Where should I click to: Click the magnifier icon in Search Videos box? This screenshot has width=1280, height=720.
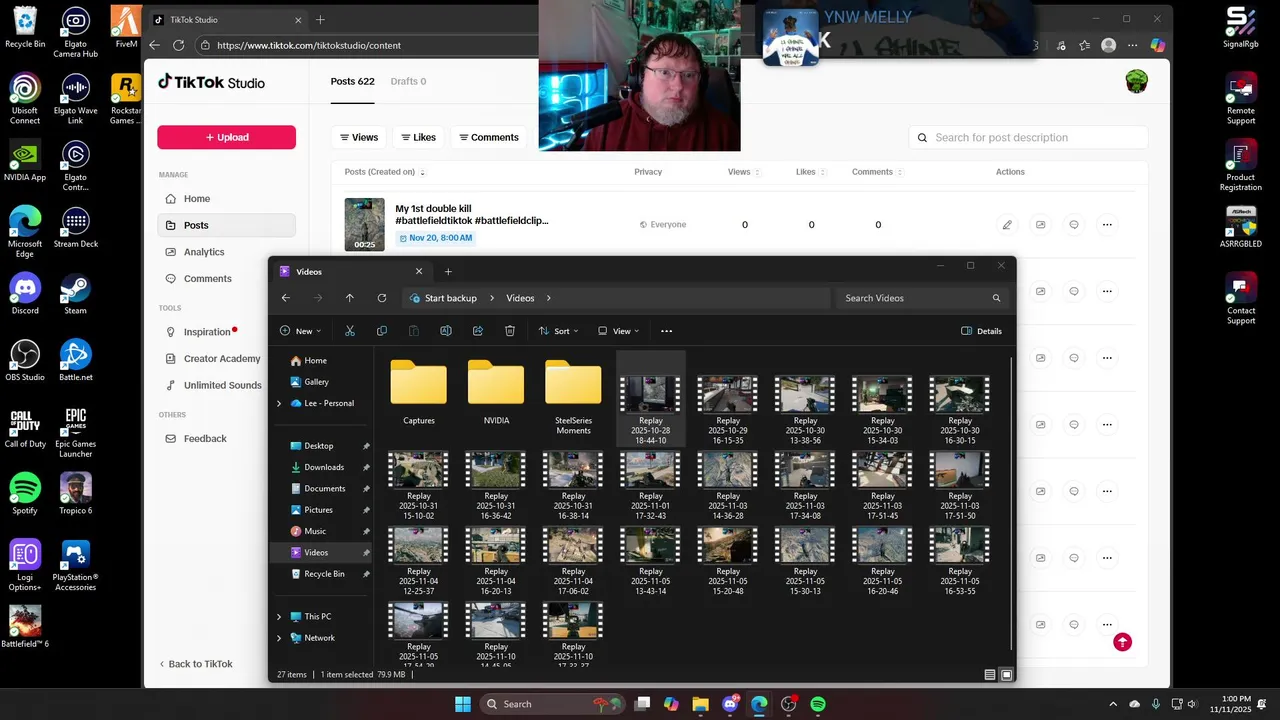point(996,298)
